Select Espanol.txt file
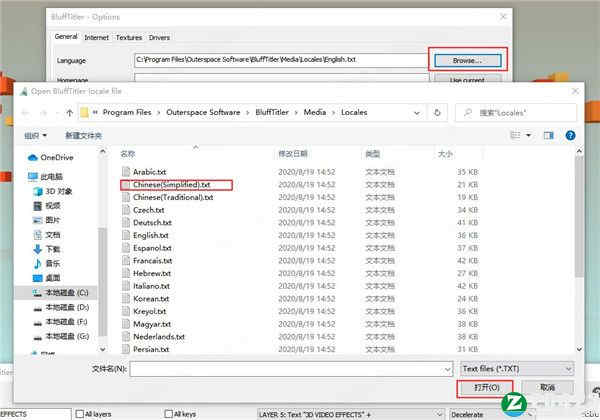Viewport: 600px width, 420px height. point(152,248)
